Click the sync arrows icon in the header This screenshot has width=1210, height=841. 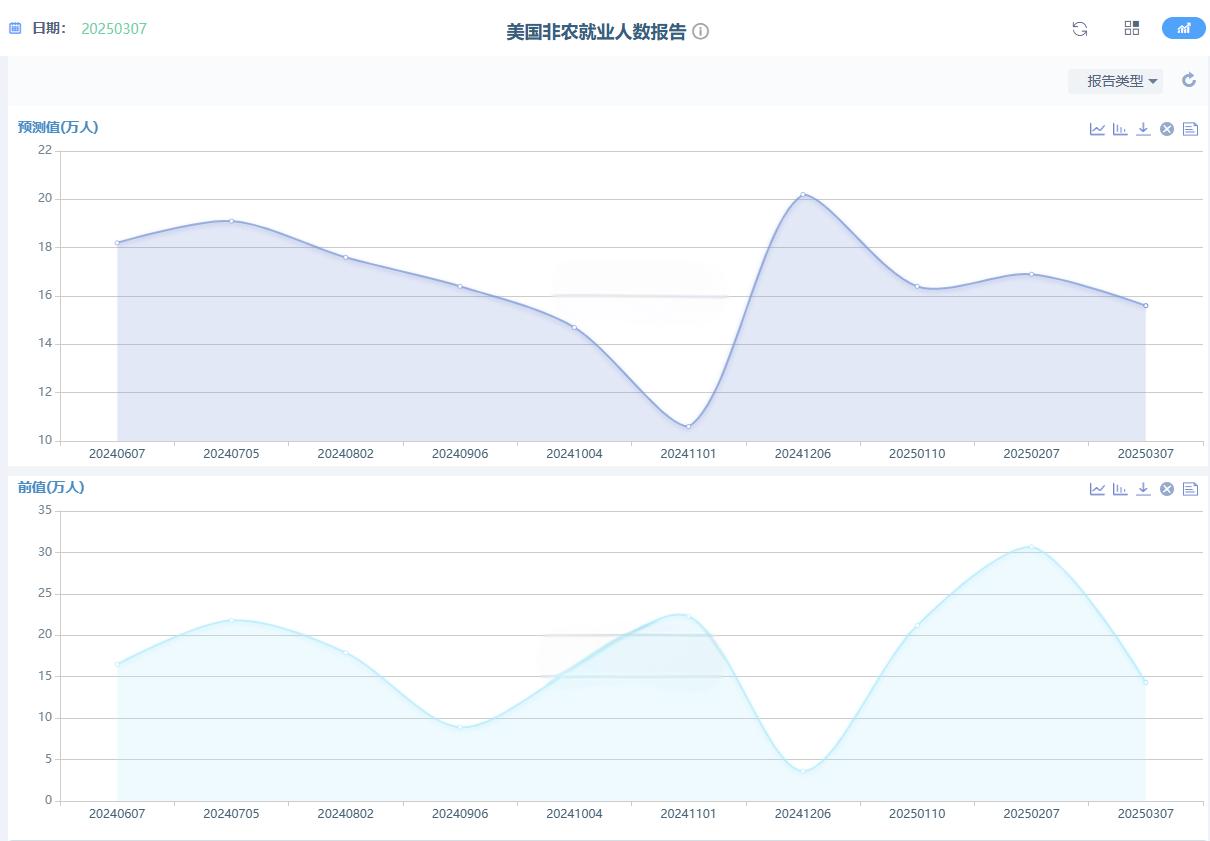tap(1080, 29)
